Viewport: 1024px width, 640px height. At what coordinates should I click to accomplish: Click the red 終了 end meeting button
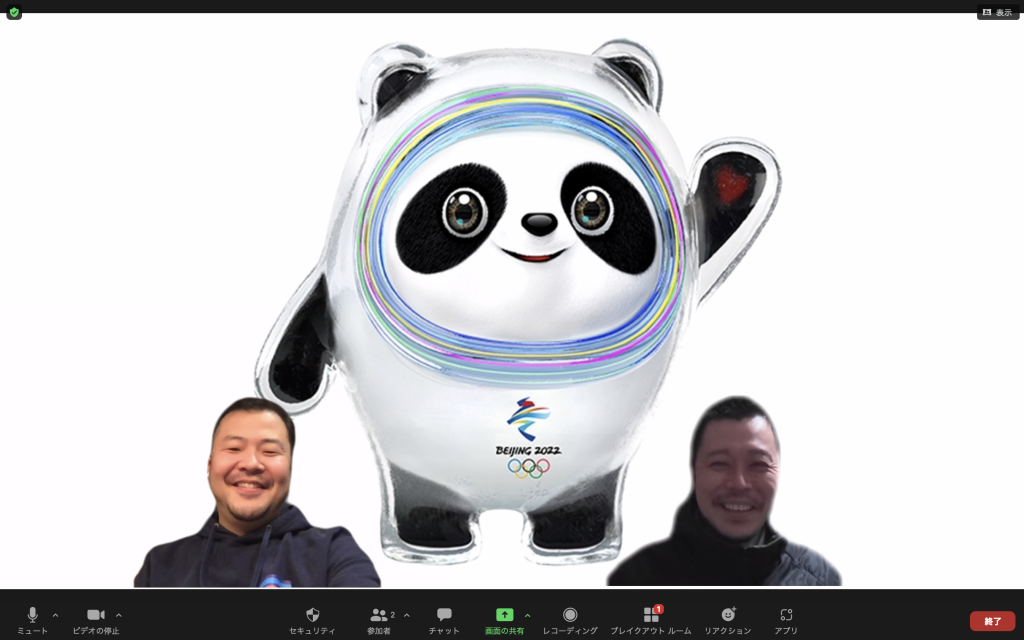click(993, 621)
